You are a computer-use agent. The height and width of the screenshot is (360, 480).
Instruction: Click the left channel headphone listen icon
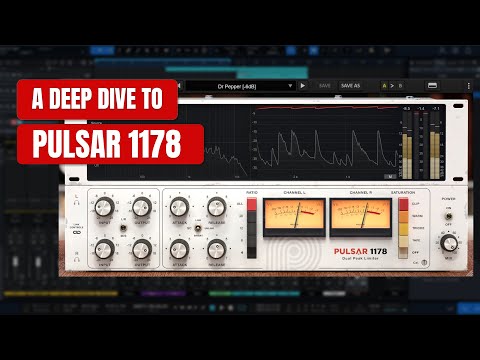[77, 203]
